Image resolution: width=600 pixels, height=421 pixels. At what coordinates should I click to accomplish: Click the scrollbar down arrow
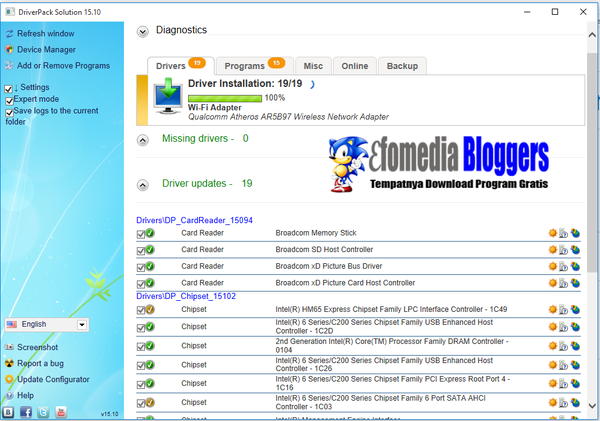[592, 406]
